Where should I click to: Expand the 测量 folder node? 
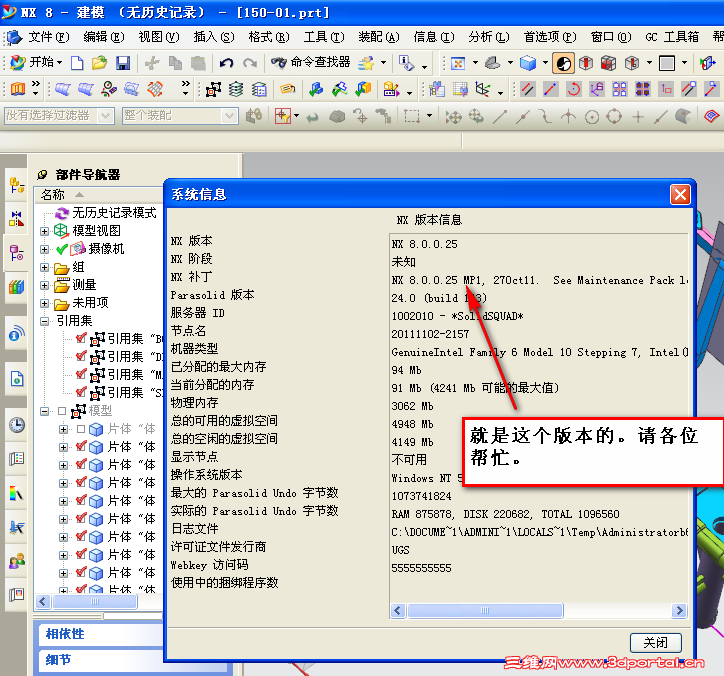coord(44,285)
